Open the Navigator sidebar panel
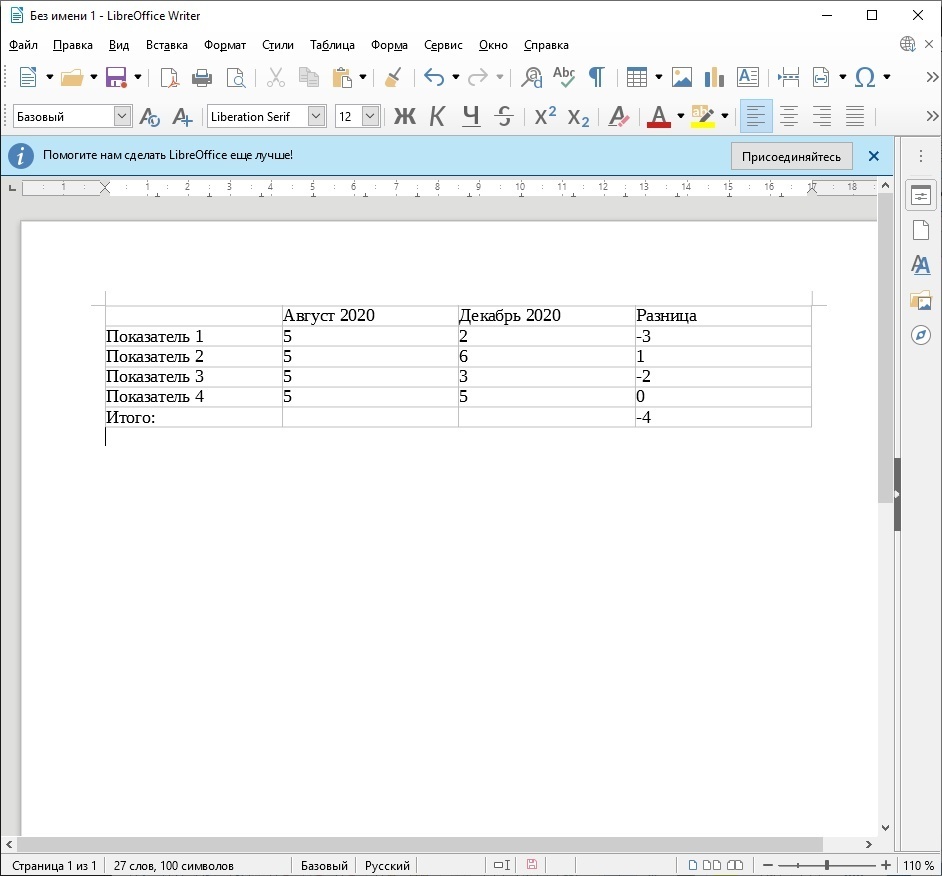The width and height of the screenshot is (942, 876). 921,335
